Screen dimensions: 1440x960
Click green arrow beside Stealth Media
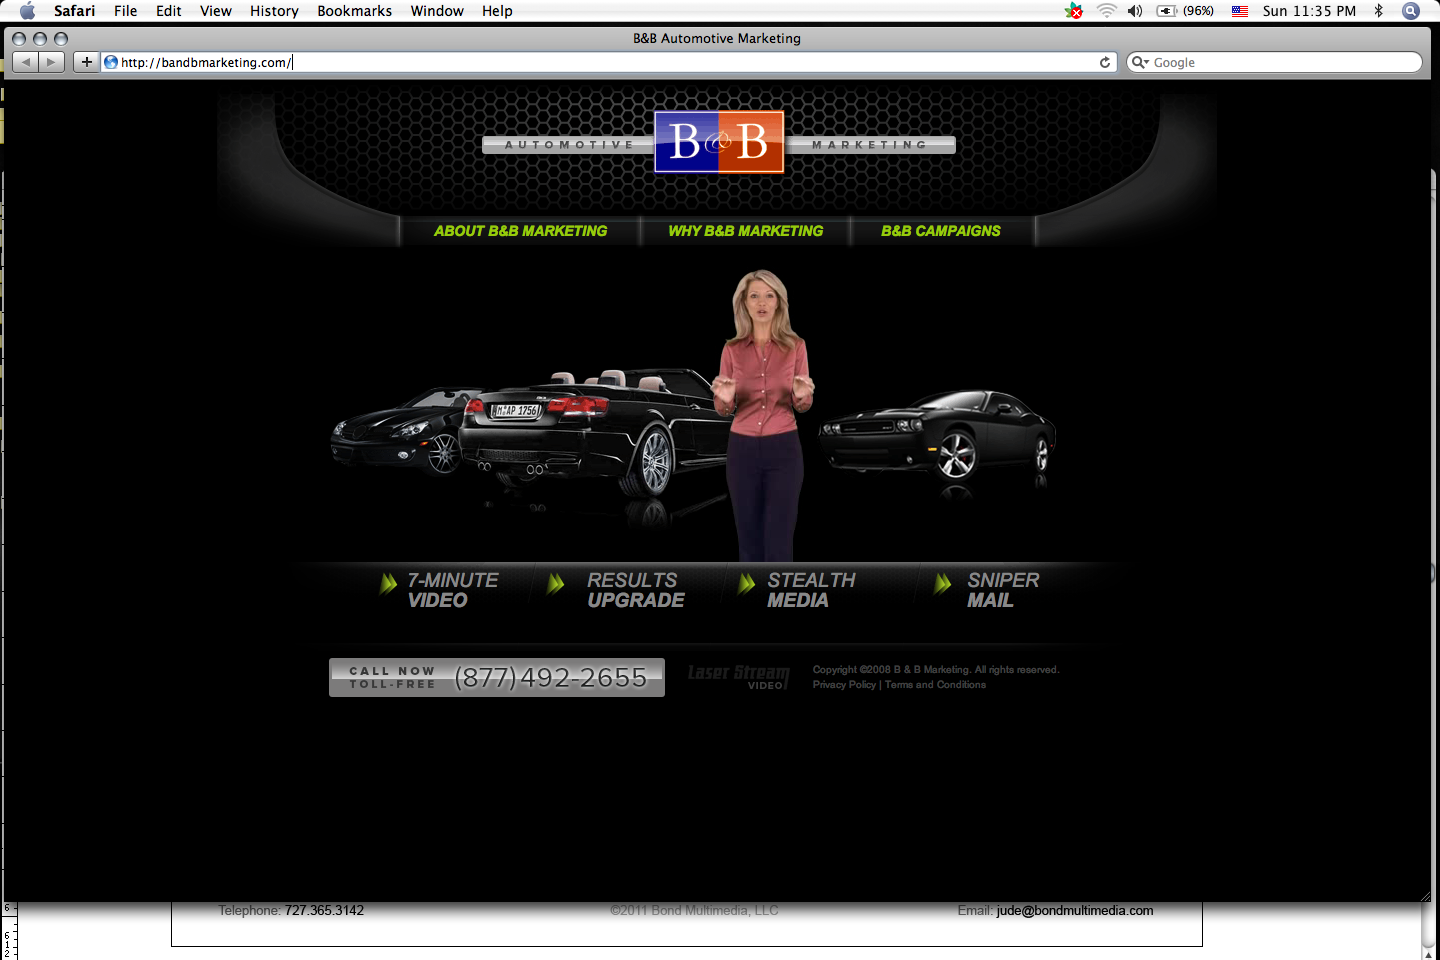coord(746,584)
